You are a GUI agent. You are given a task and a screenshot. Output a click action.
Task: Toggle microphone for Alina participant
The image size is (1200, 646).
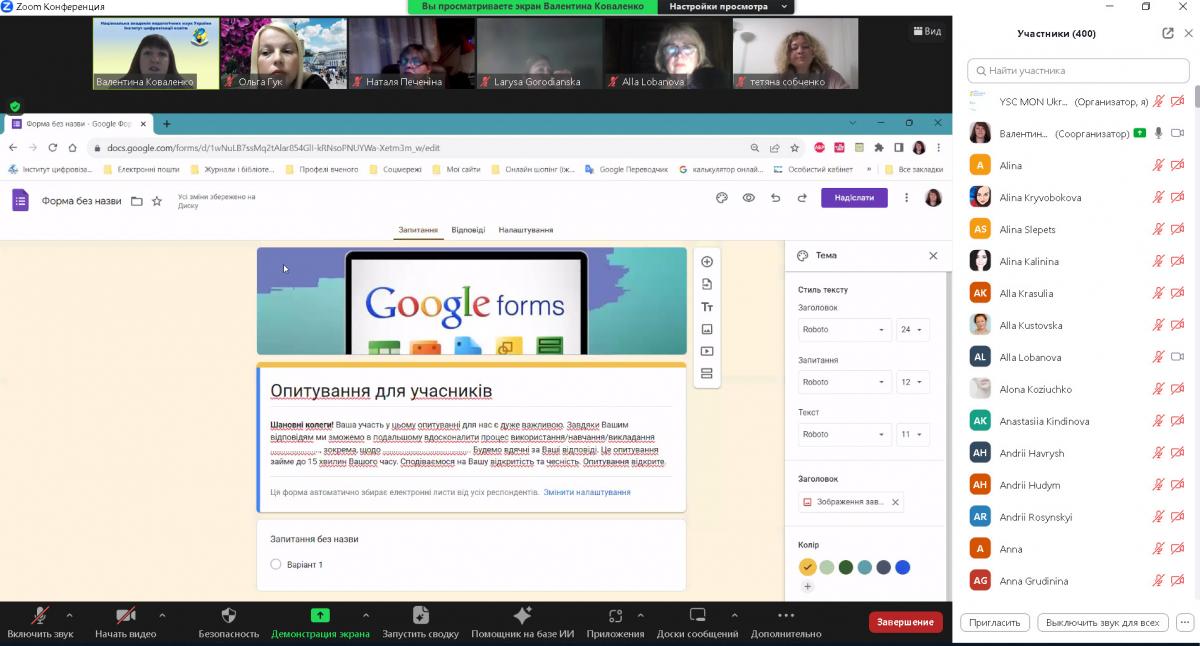click(x=1159, y=165)
